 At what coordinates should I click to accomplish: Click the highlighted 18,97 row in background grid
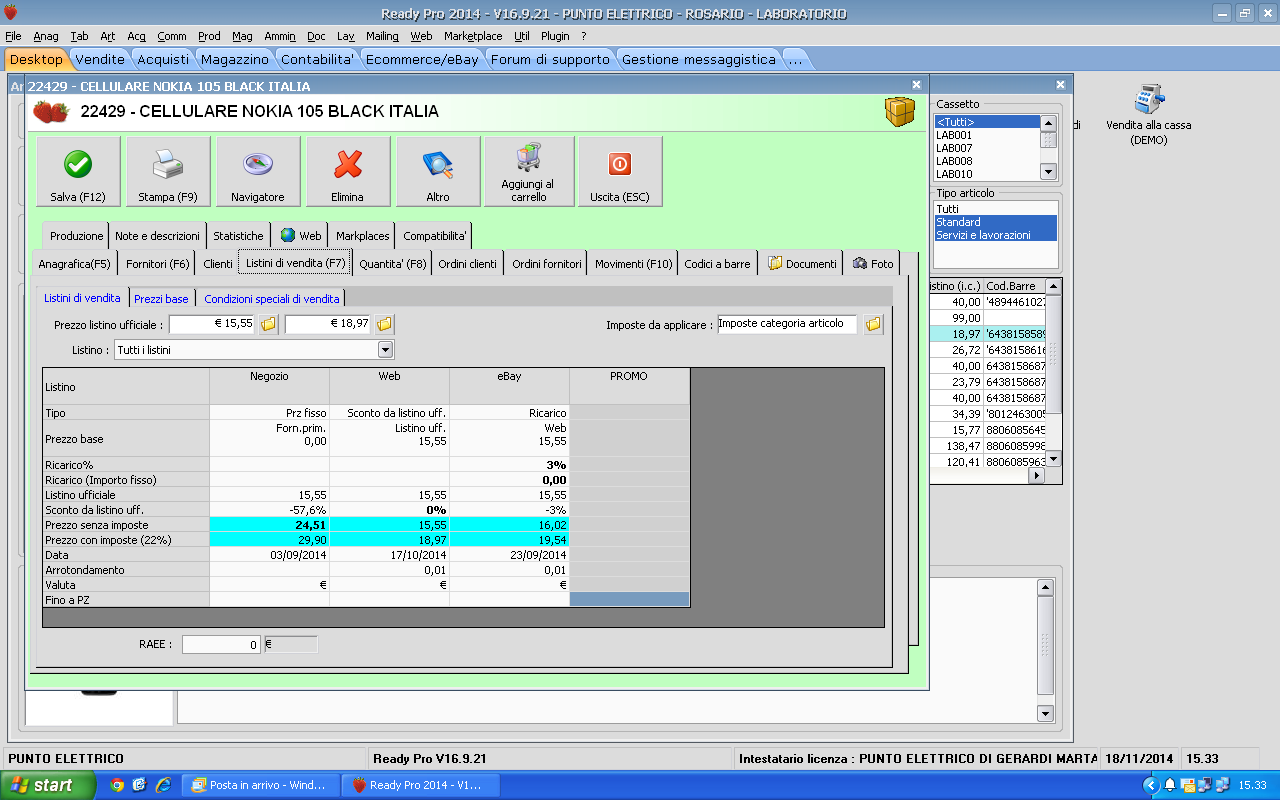[990, 334]
